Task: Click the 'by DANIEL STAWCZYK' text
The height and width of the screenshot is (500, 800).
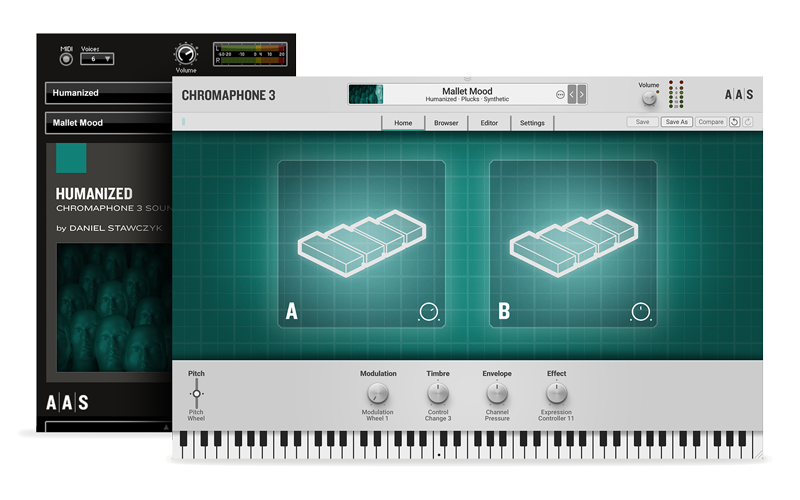Action: click(x=109, y=228)
